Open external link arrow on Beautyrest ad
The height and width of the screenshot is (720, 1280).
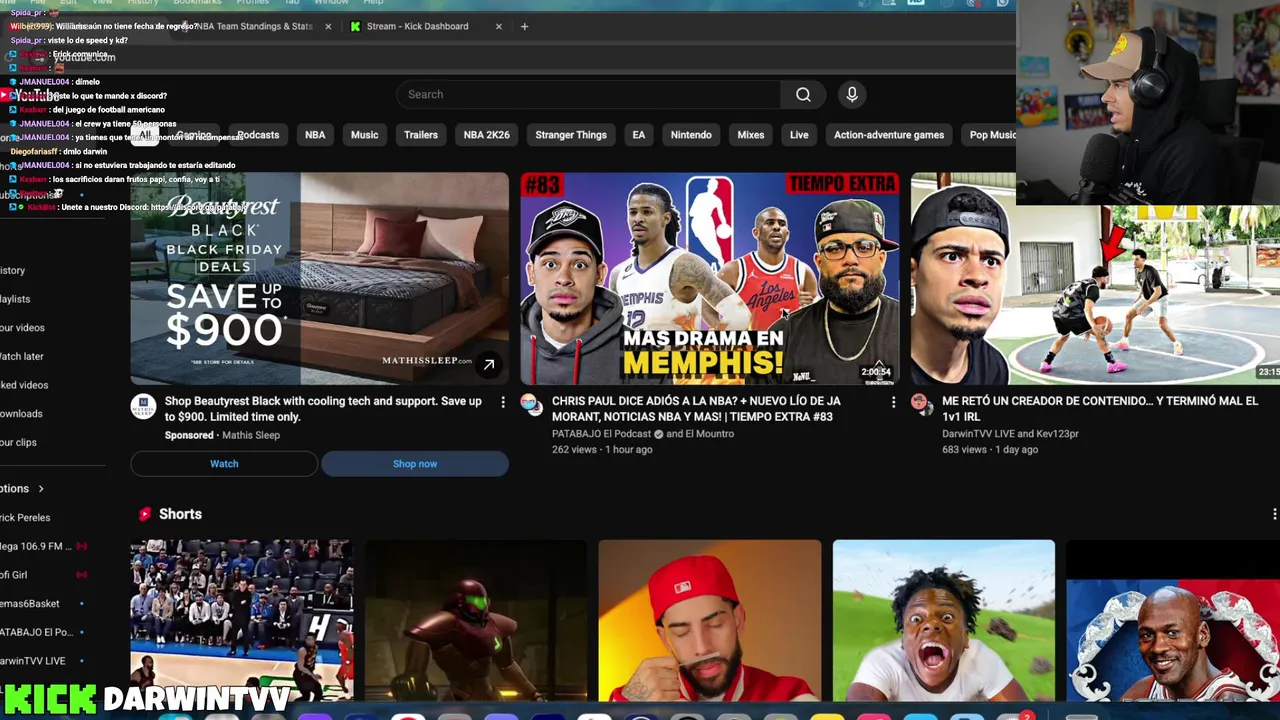tap(489, 365)
